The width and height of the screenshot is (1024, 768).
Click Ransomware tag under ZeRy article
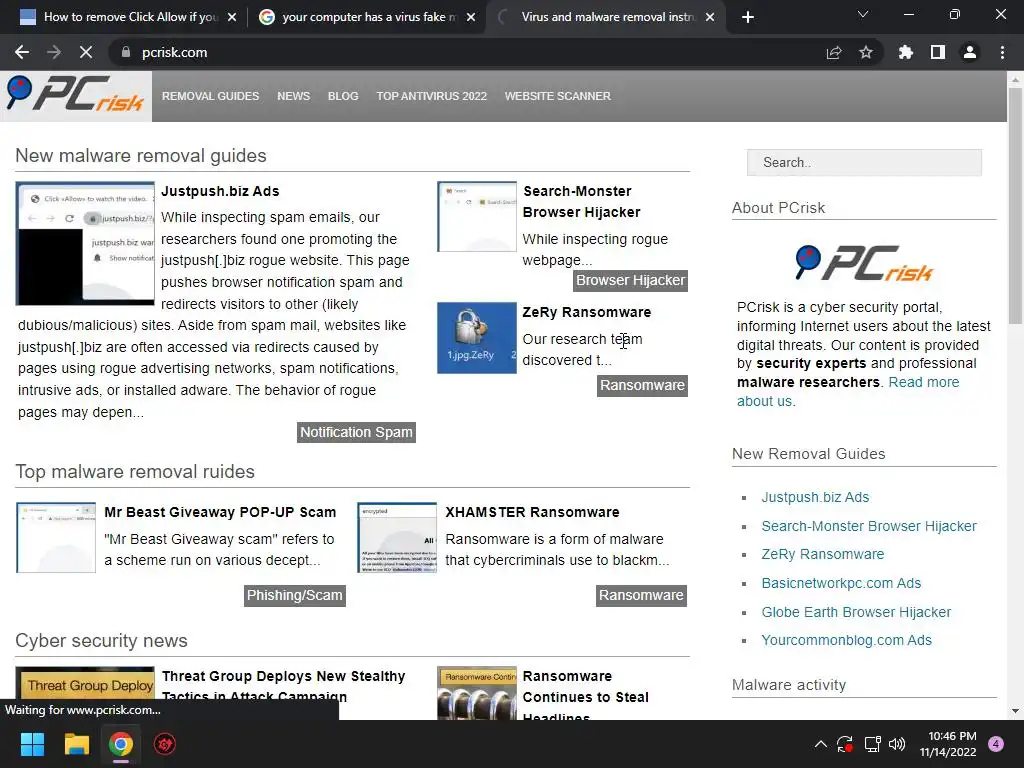(x=643, y=385)
